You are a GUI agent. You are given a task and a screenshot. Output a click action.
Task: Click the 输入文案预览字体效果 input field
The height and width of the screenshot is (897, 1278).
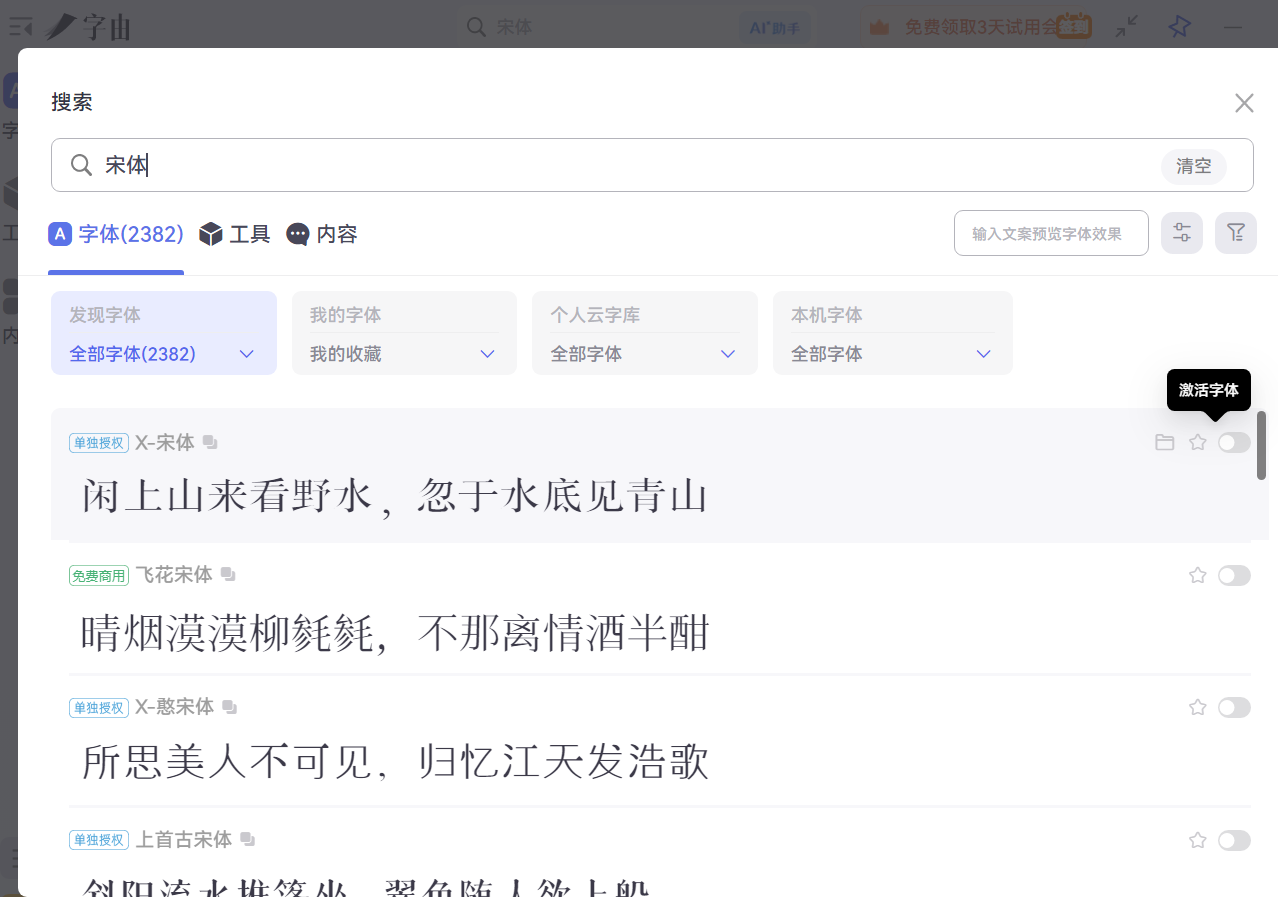[1050, 233]
